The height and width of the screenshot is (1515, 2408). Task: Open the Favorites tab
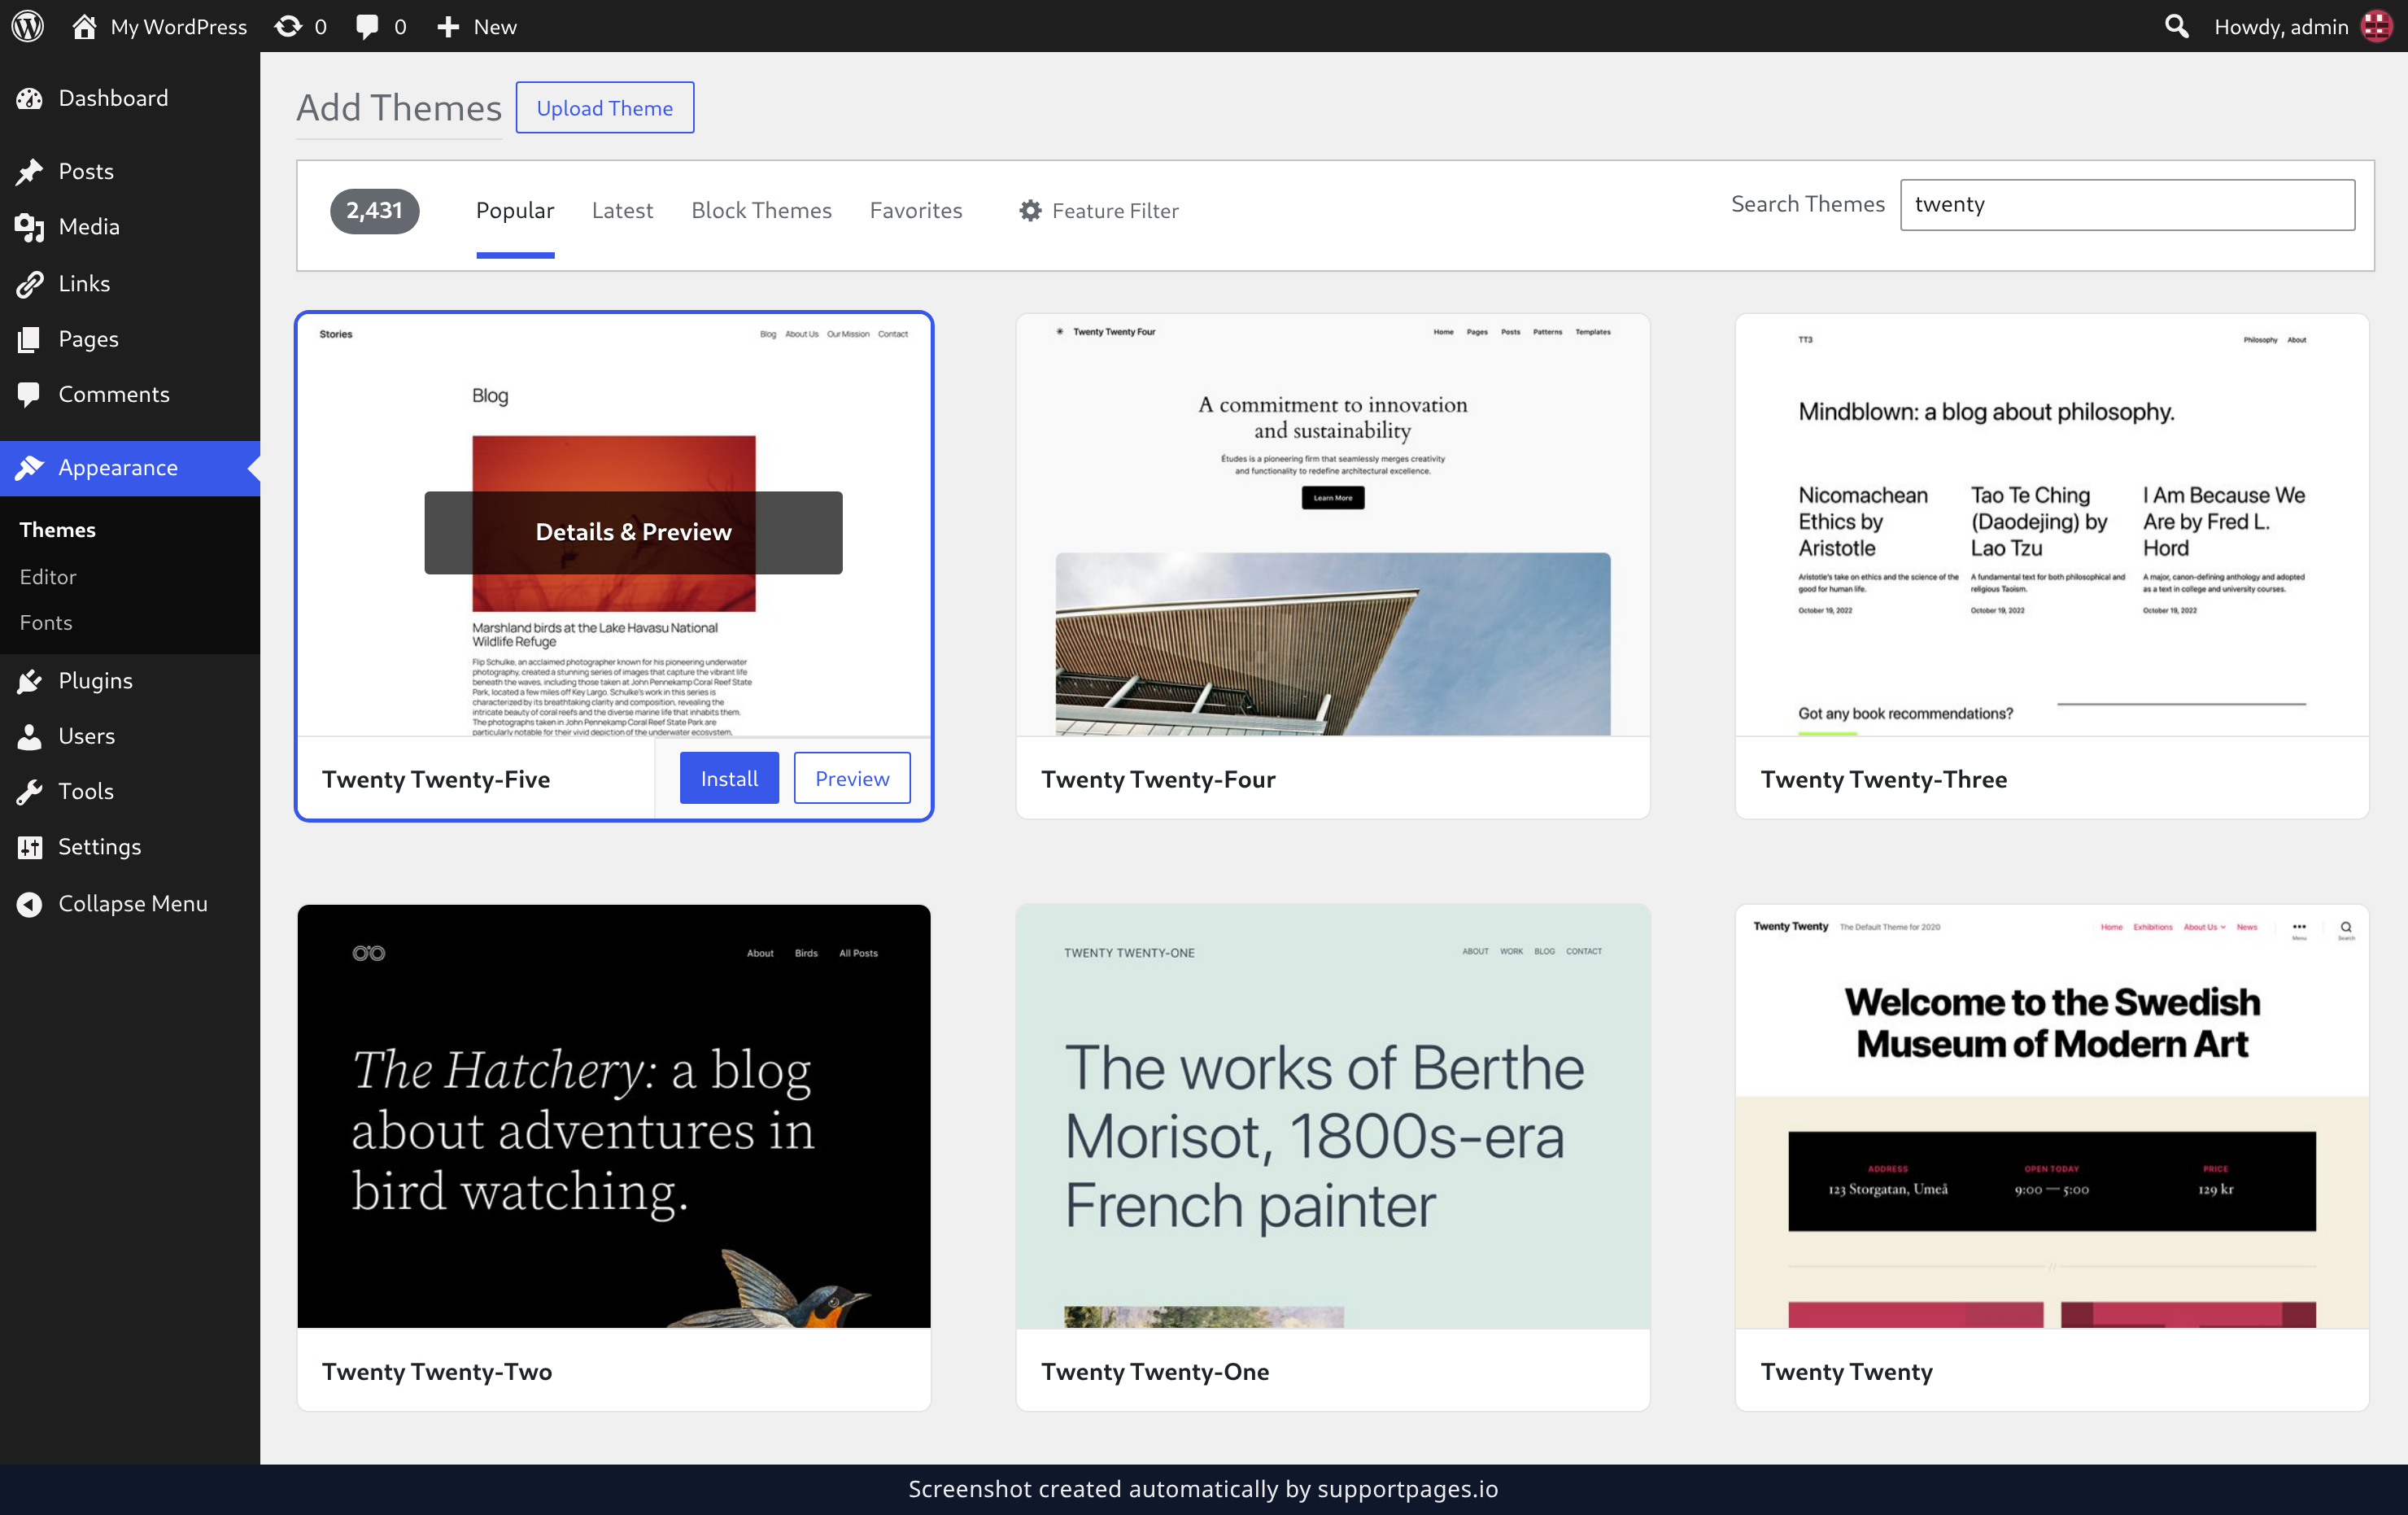pos(915,211)
